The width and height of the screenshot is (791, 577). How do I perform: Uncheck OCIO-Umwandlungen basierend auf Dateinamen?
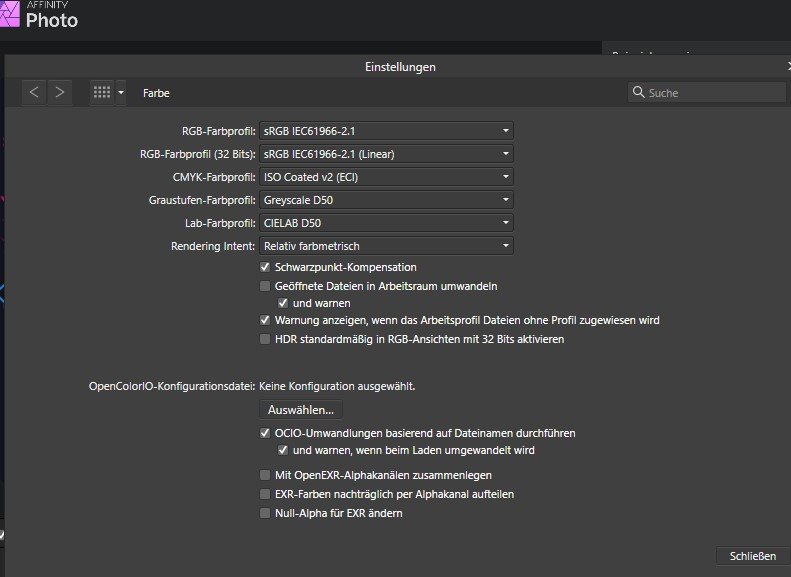tap(265, 433)
